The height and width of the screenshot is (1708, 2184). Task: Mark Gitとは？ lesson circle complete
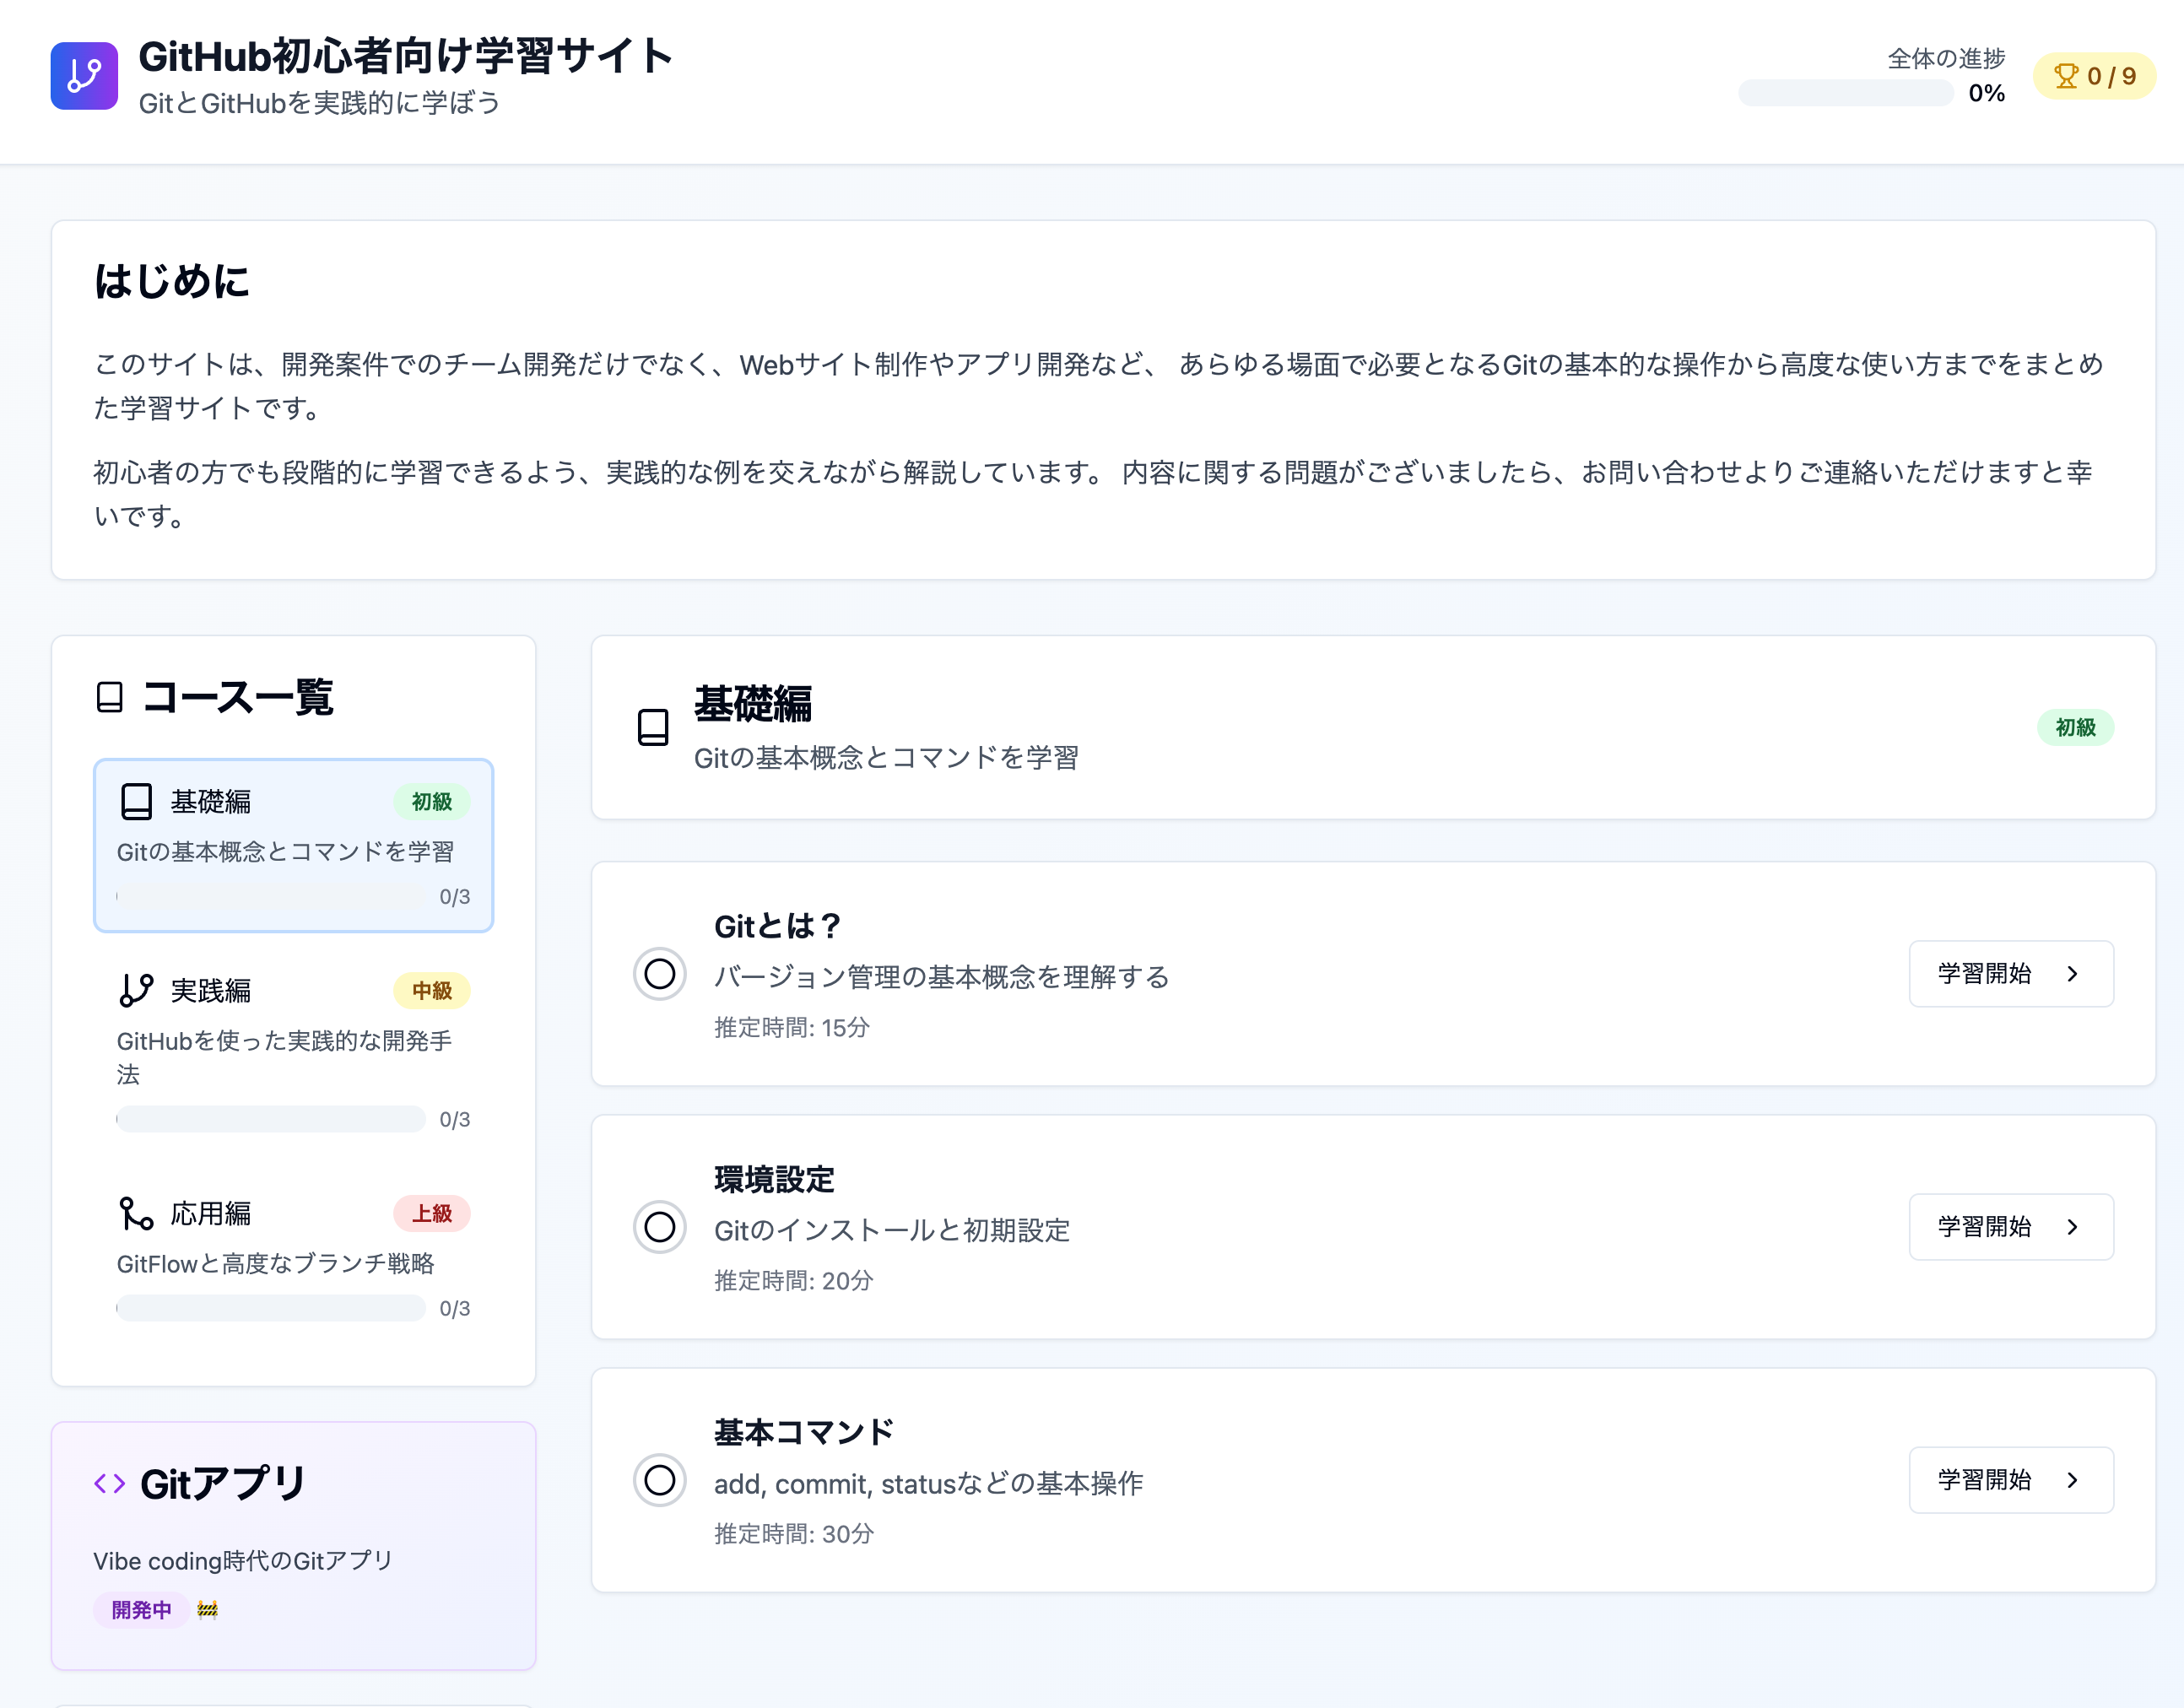click(x=659, y=973)
